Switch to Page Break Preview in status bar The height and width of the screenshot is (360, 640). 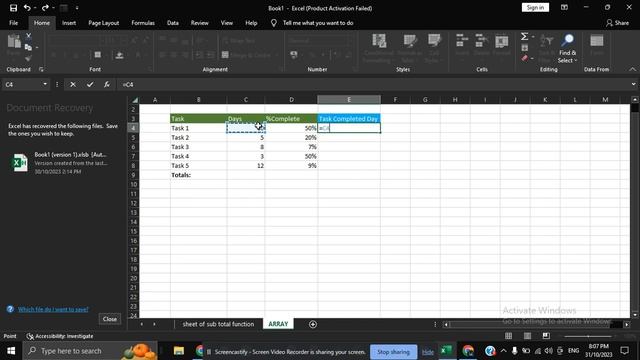pos(546,336)
